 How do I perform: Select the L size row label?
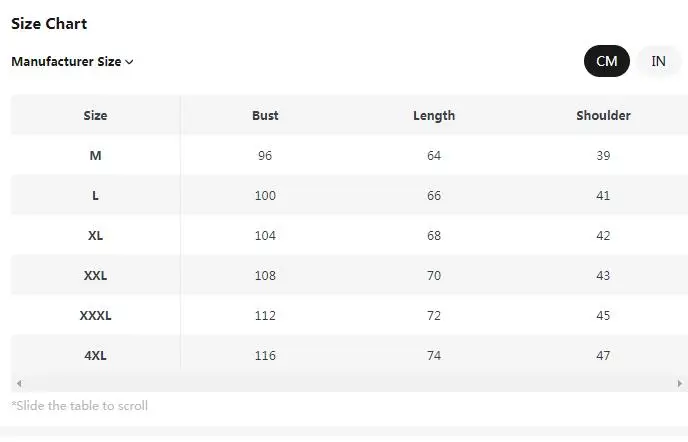(95, 195)
